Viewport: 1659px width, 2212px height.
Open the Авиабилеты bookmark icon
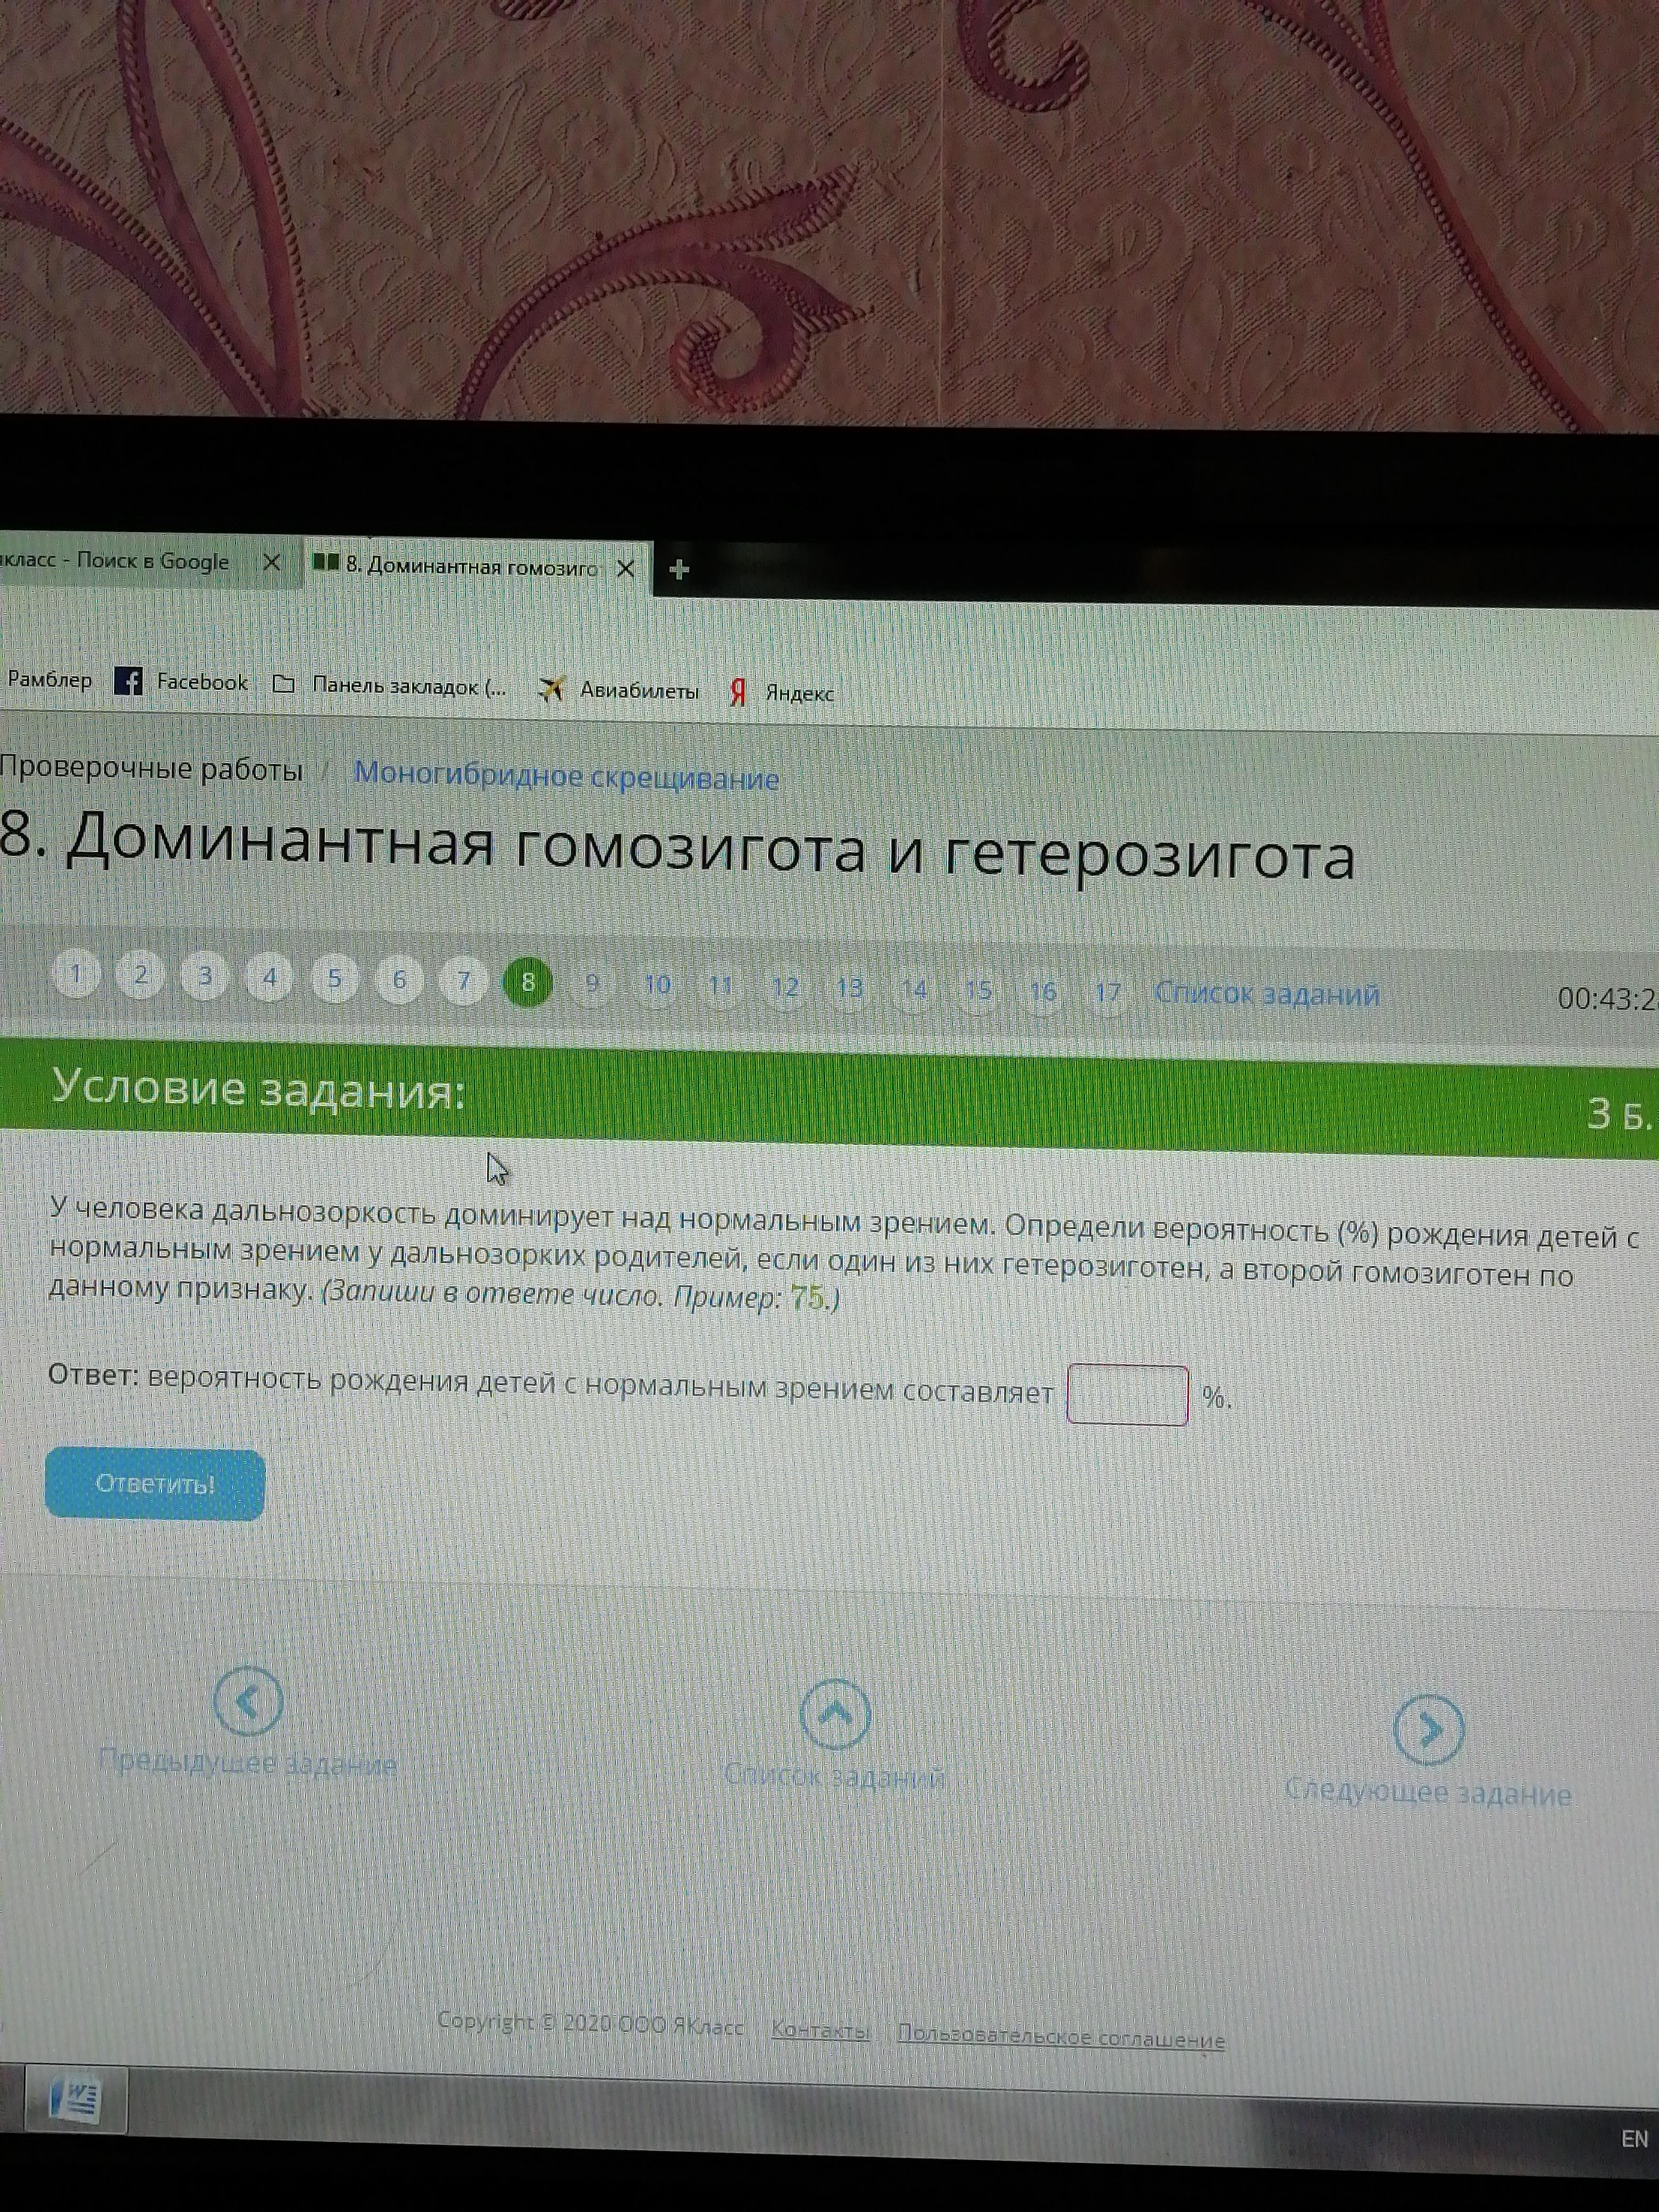551,689
